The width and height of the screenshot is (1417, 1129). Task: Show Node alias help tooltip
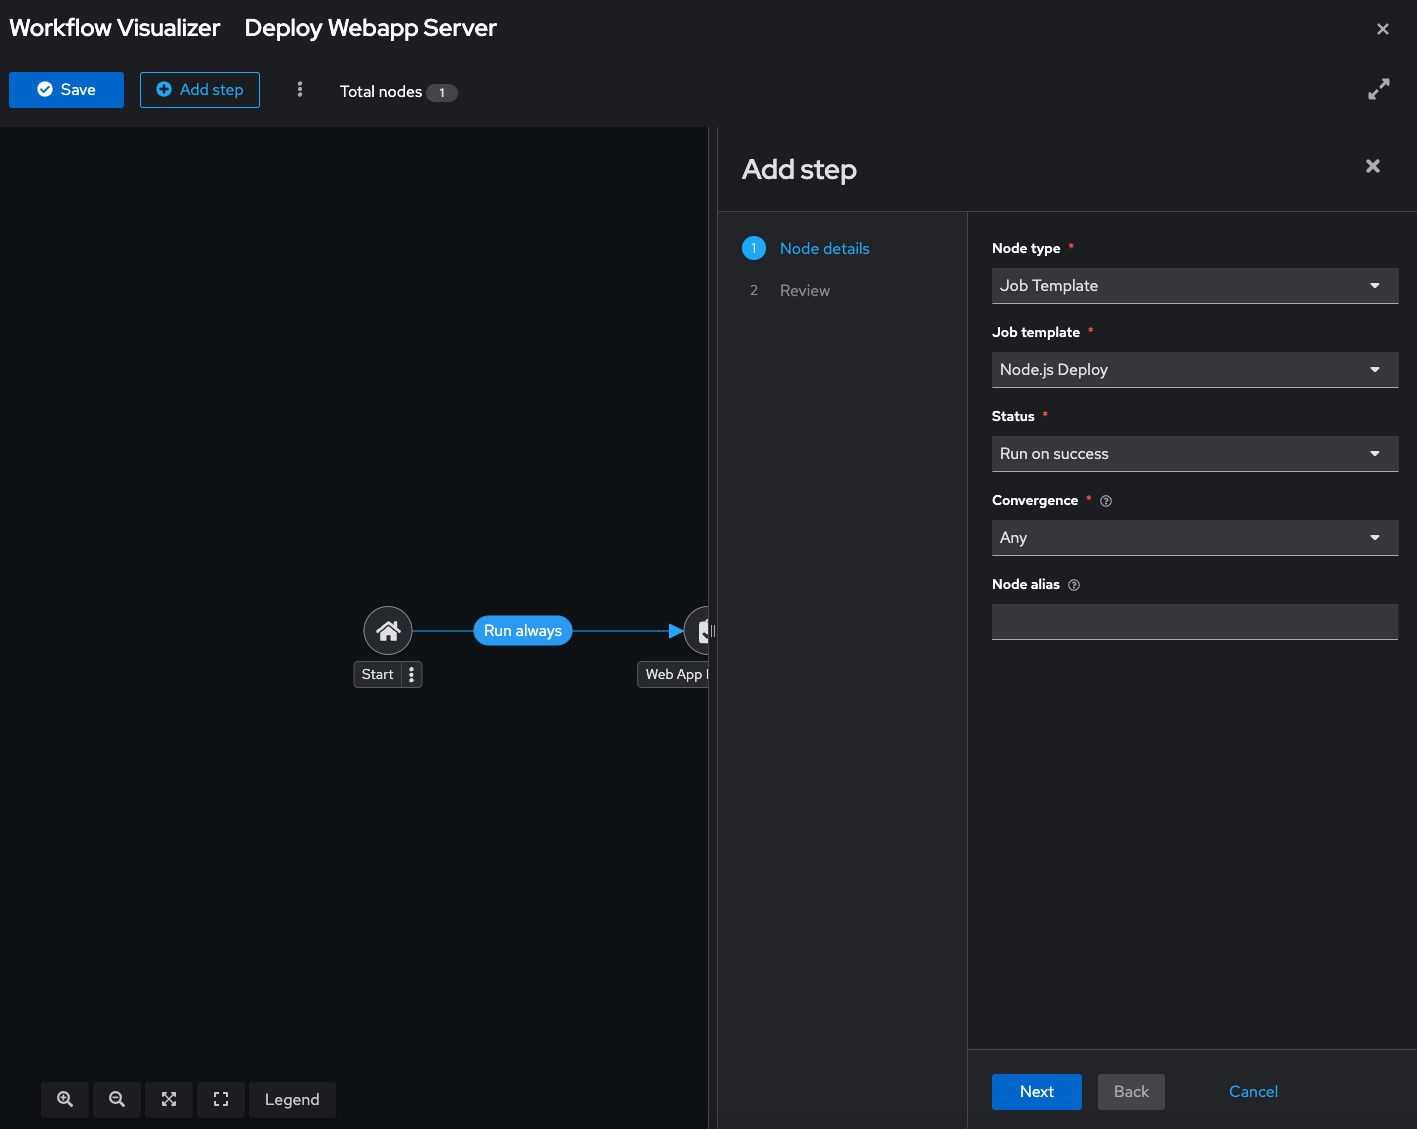point(1074,585)
